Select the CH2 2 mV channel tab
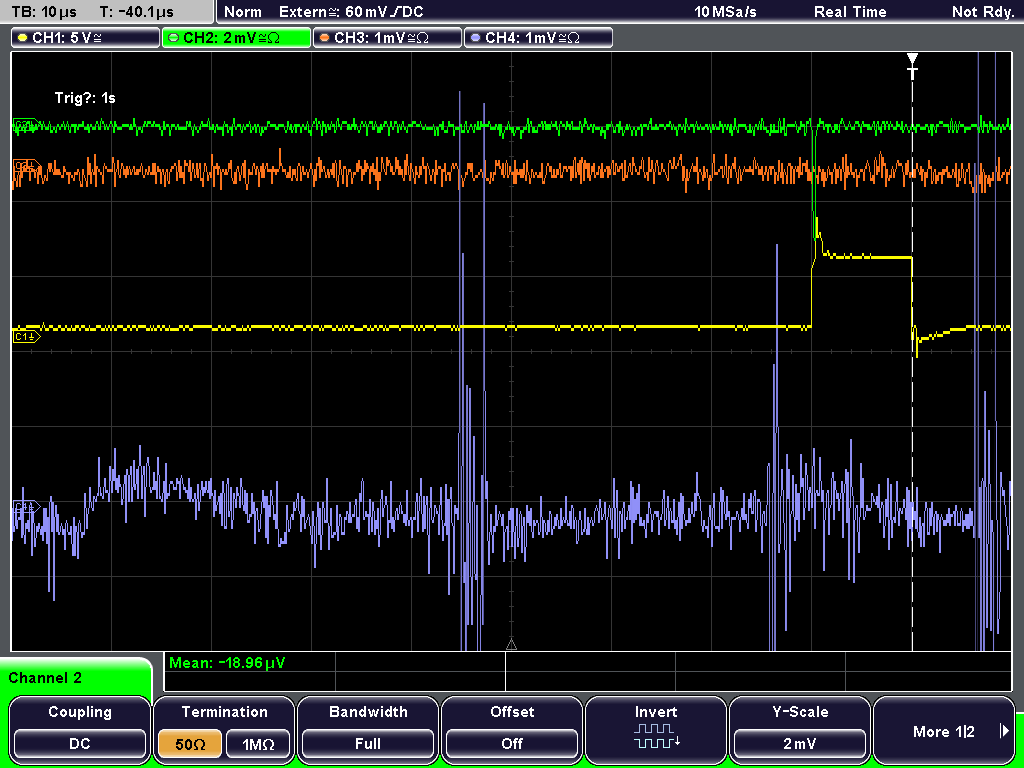This screenshot has width=1024, height=768. (236, 38)
